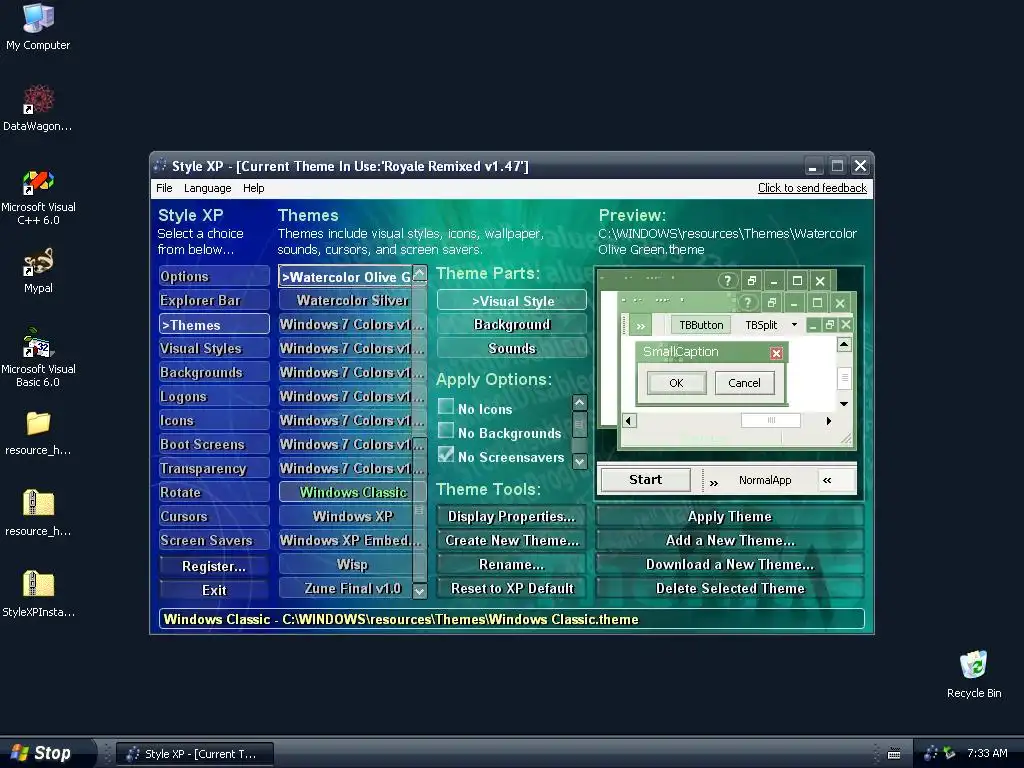
Task: Open the Boot Screens section
Action: tap(214, 444)
